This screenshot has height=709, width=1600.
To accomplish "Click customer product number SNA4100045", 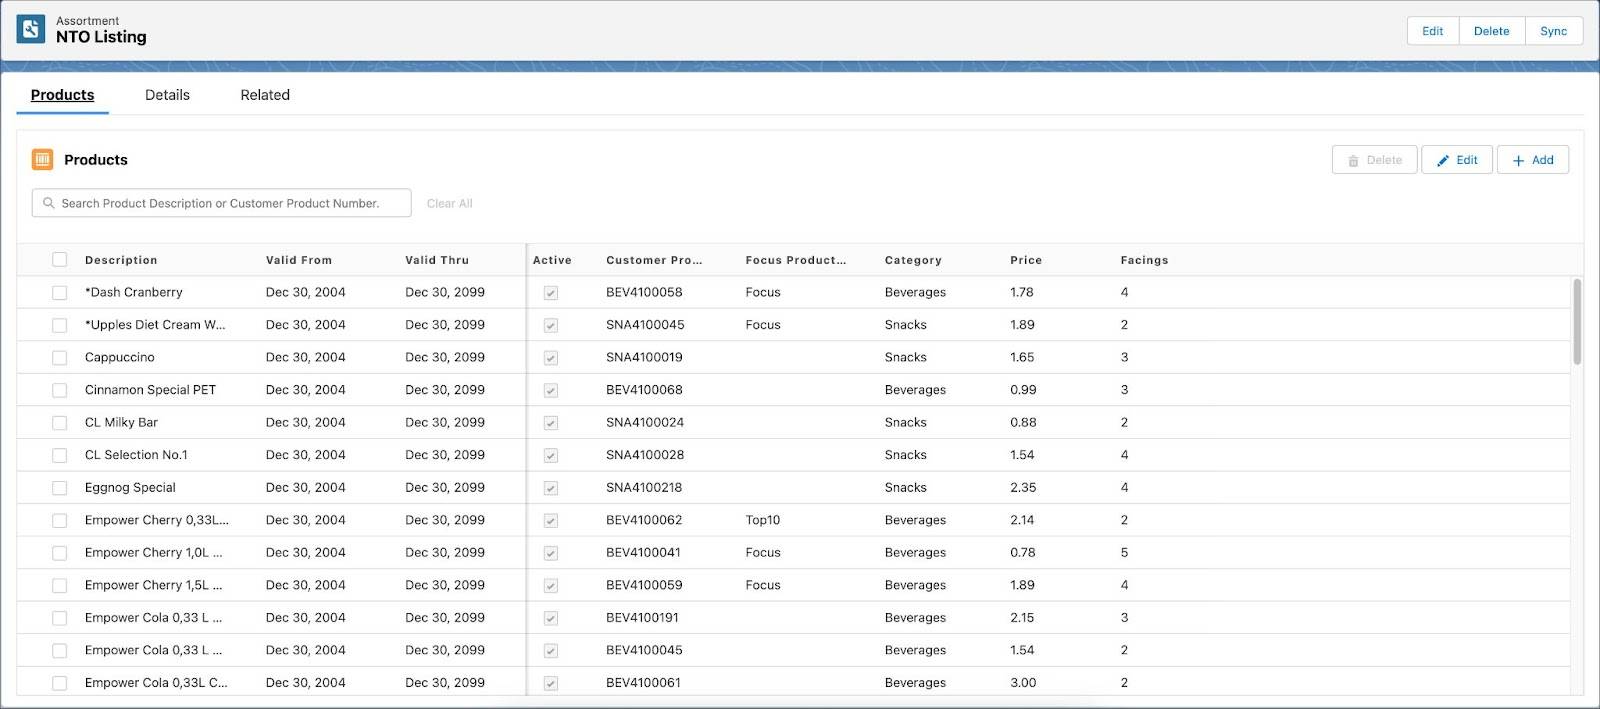I will point(645,325).
